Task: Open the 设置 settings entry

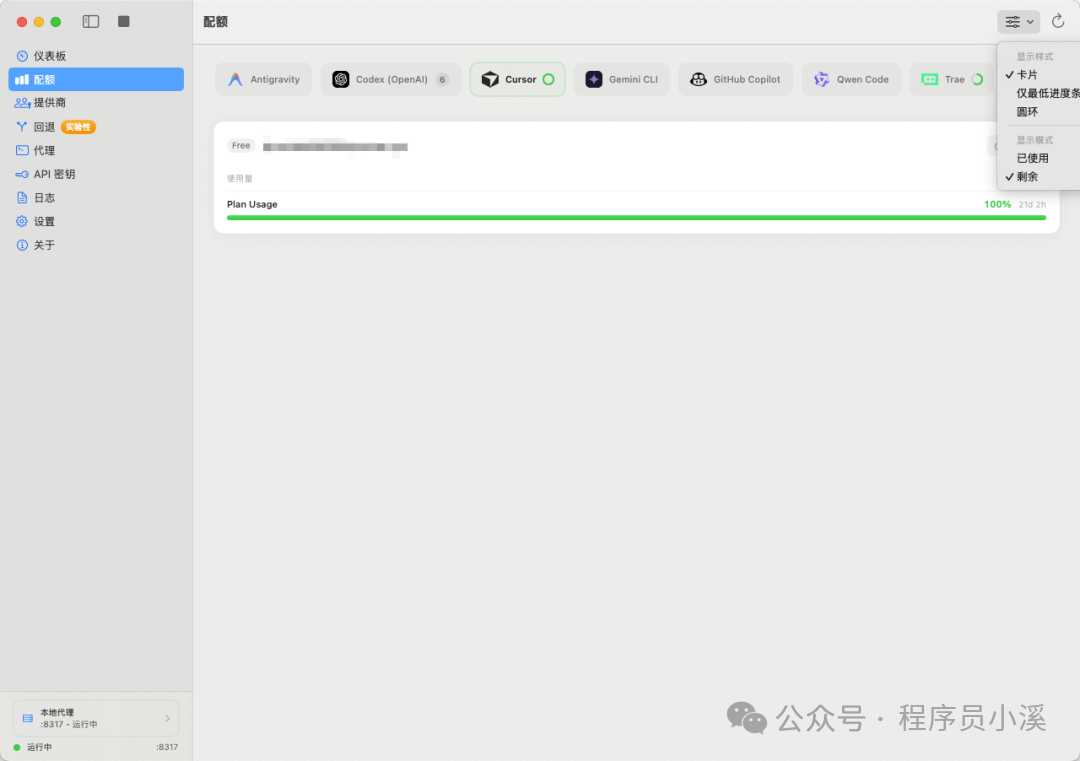Action: coord(96,221)
